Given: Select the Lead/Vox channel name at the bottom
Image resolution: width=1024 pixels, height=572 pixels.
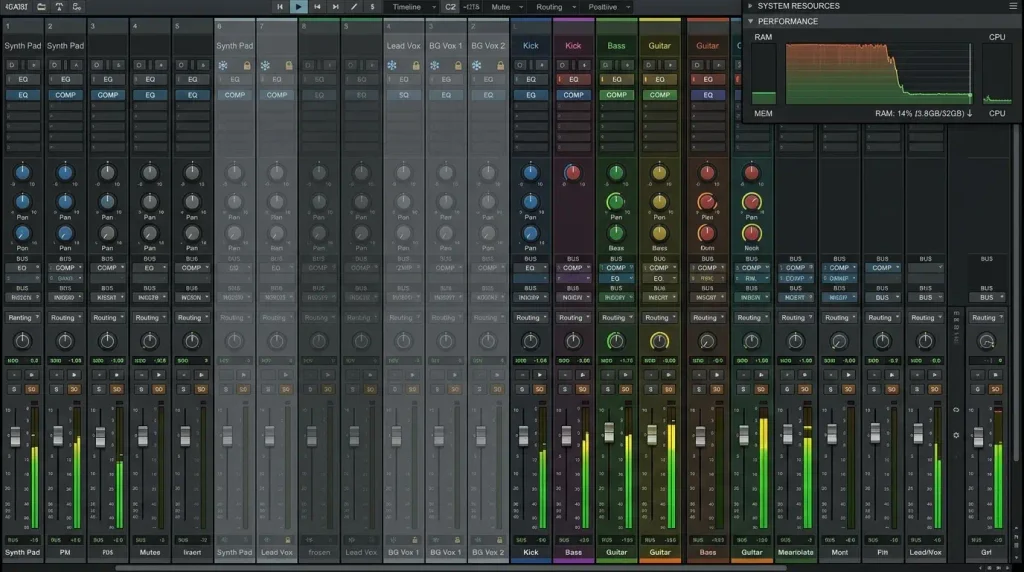Looking at the screenshot, I should [x=925, y=552].
